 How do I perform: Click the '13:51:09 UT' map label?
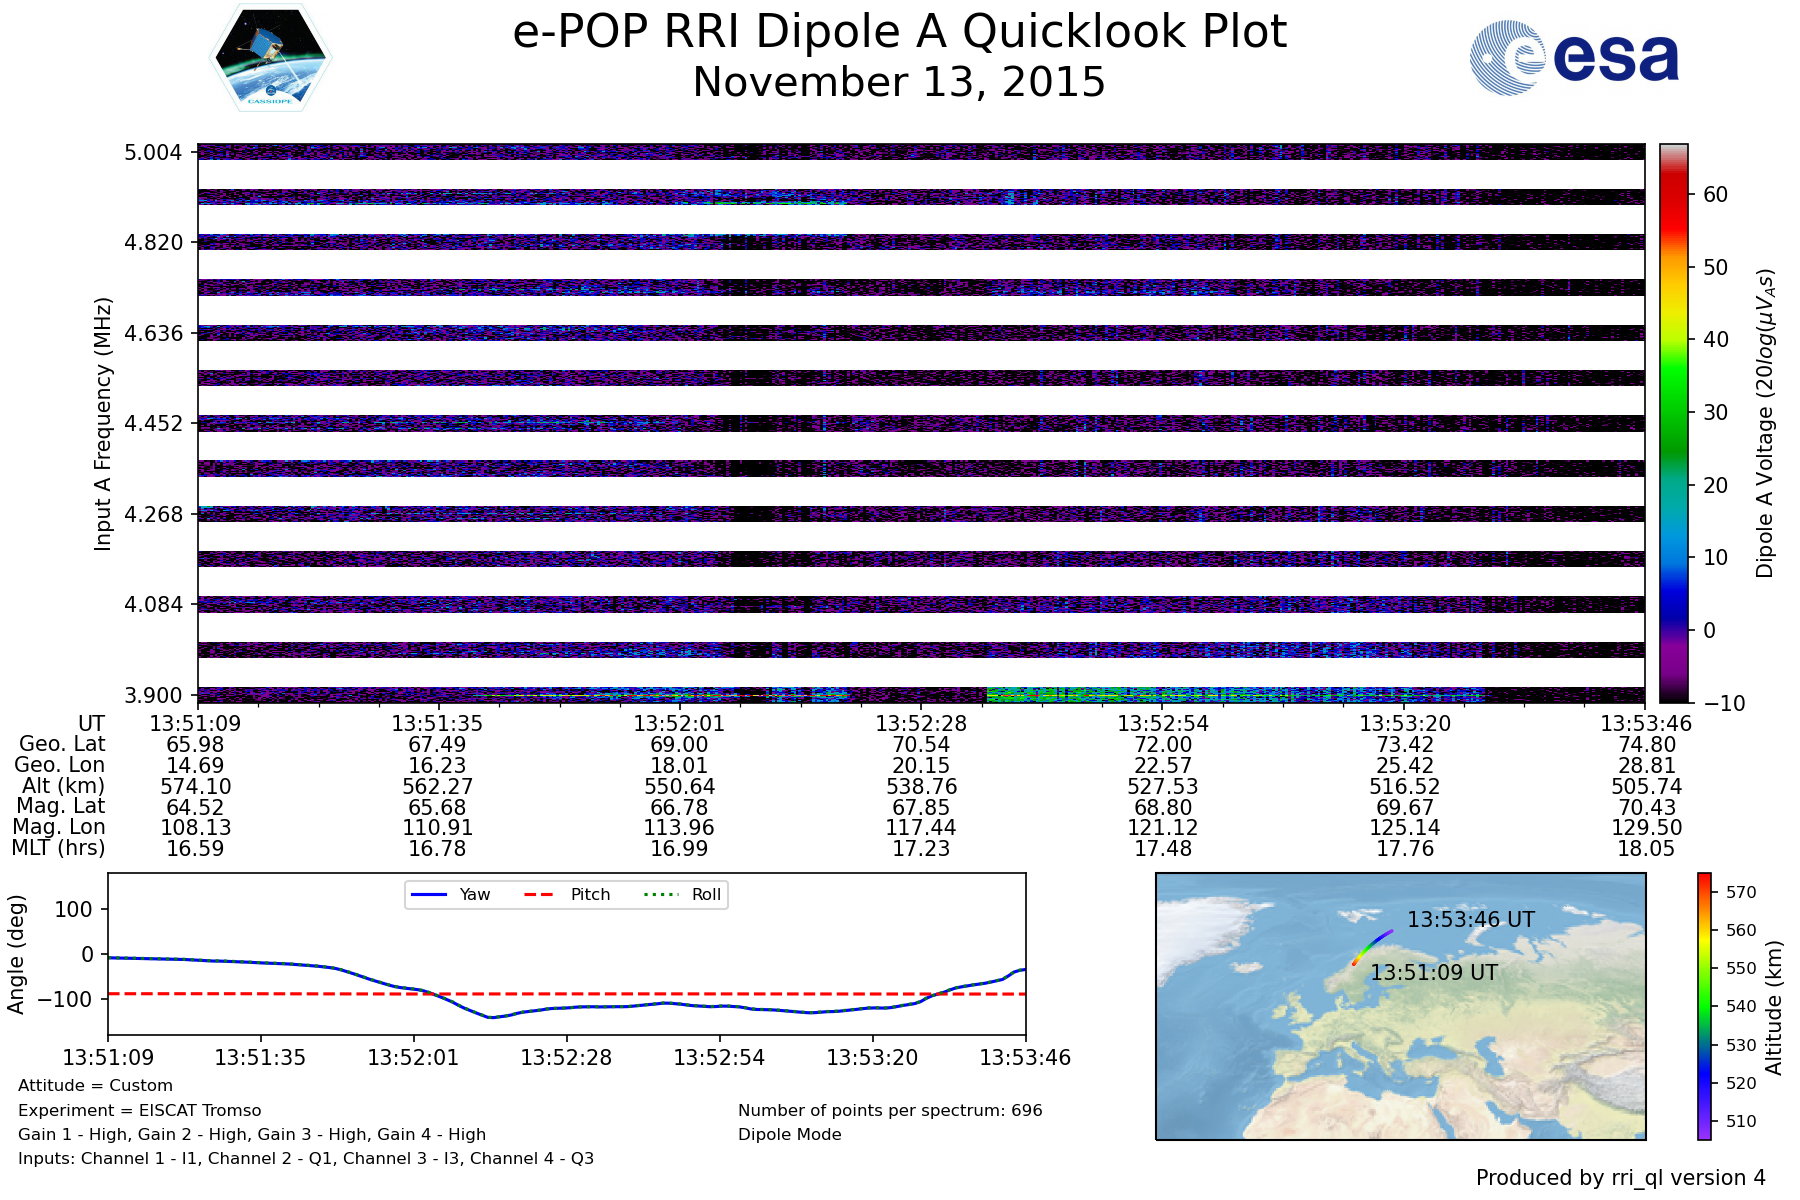tap(1433, 973)
